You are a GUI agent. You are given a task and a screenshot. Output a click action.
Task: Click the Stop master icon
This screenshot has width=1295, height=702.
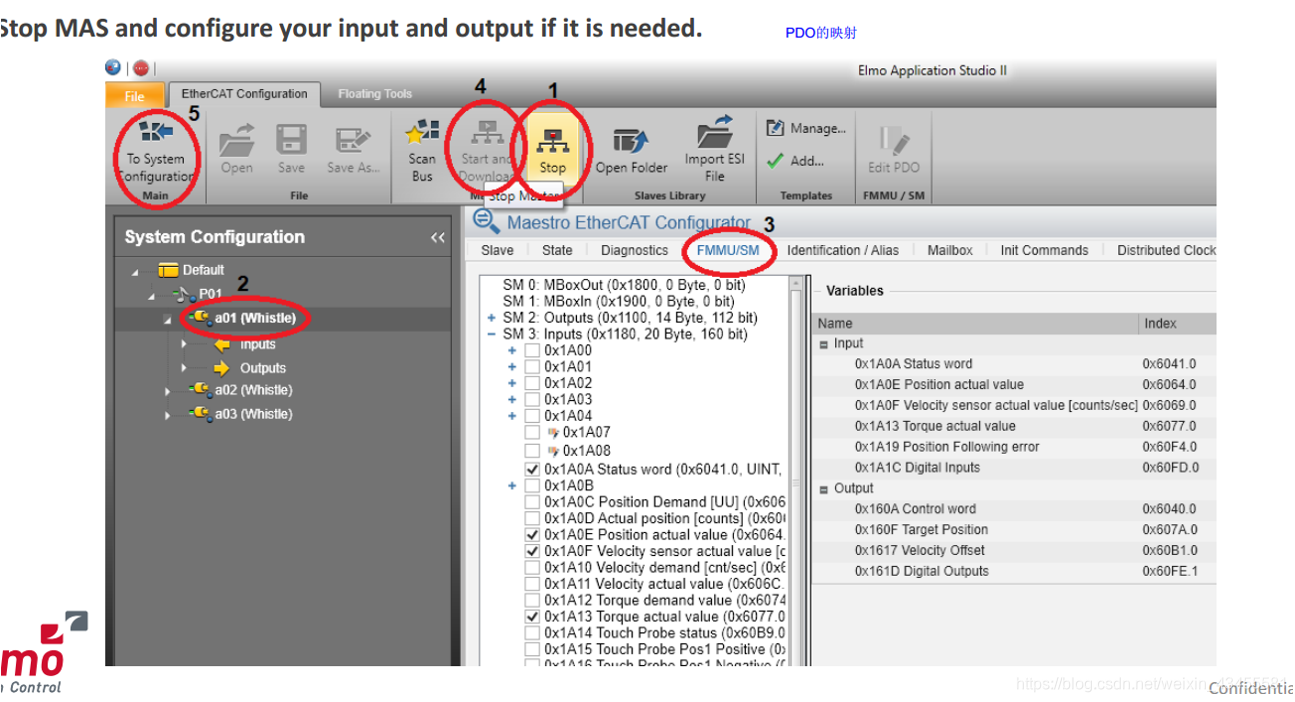click(x=552, y=140)
